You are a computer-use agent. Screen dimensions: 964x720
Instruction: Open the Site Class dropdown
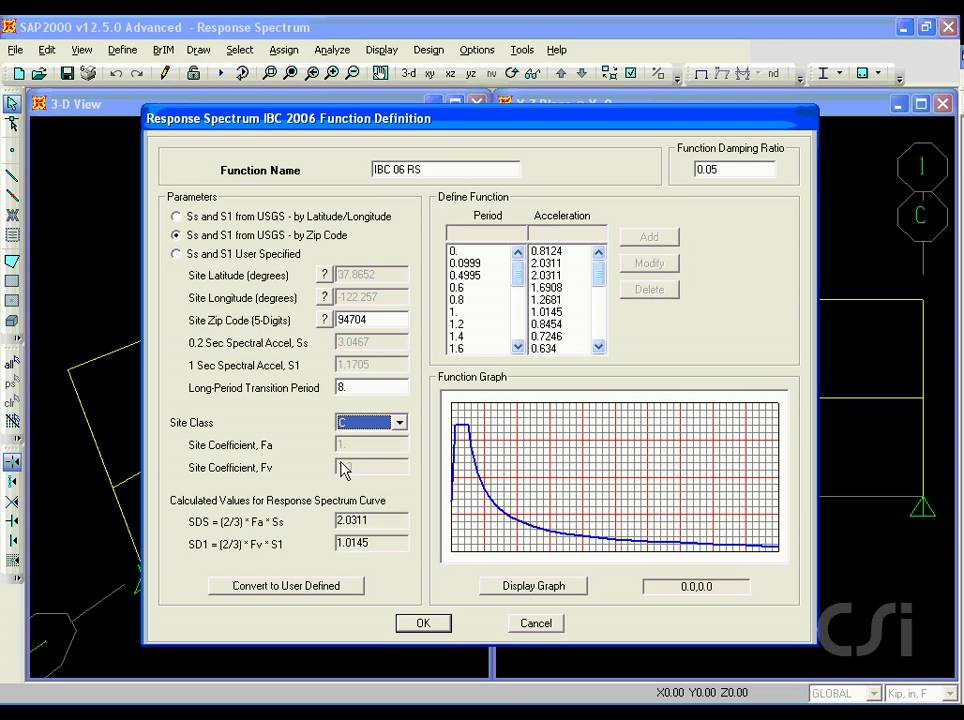pos(400,422)
